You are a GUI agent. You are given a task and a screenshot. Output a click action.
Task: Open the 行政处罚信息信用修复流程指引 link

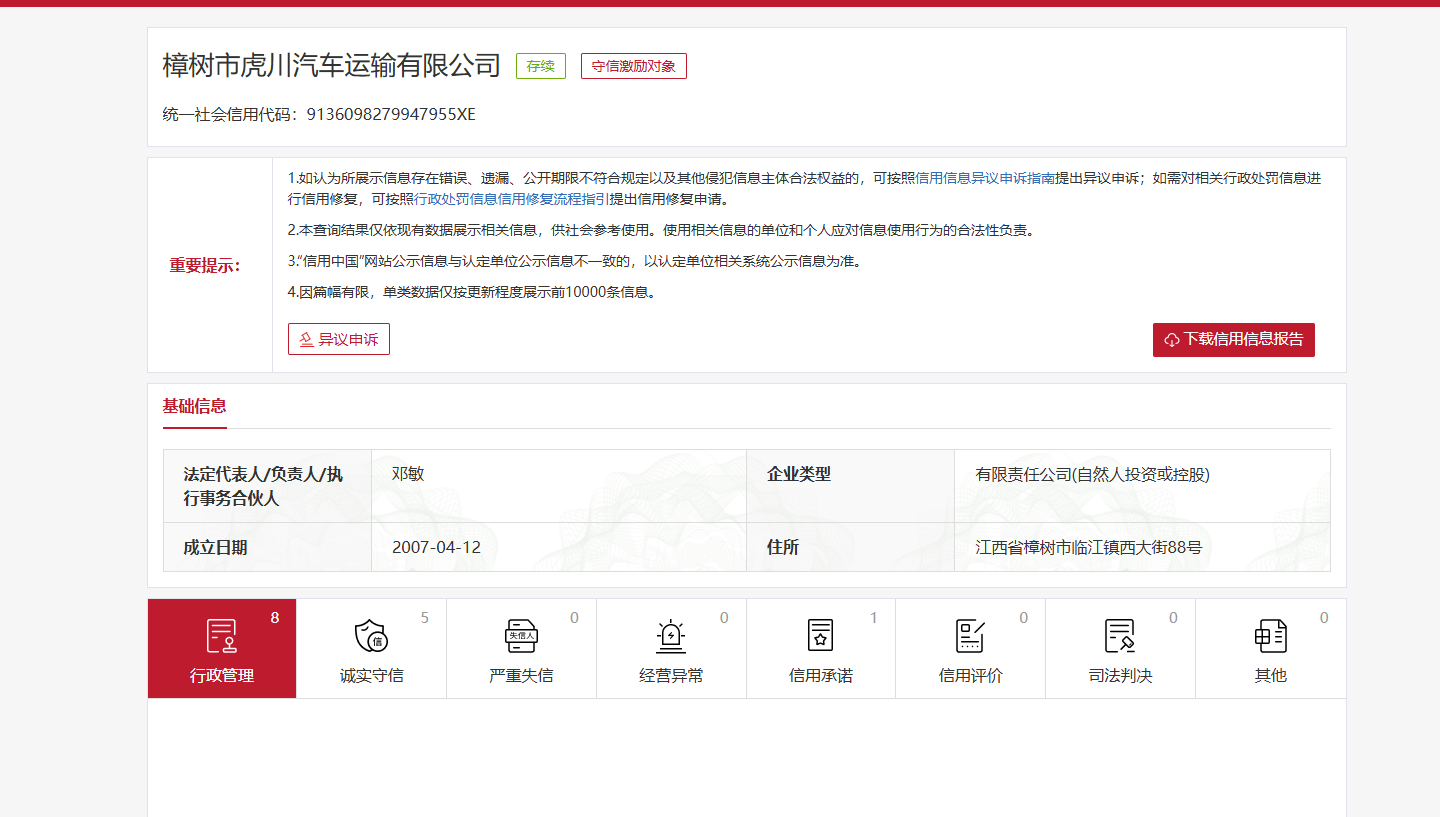click(x=512, y=198)
